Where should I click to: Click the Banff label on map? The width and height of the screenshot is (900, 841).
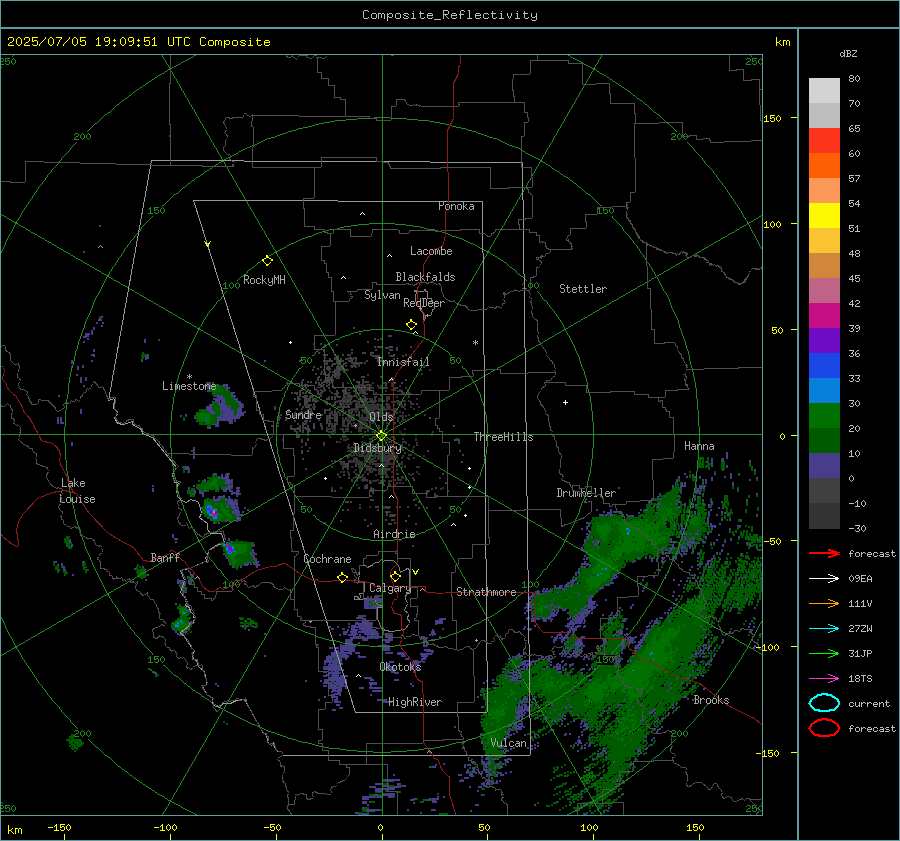(x=165, y=558)
